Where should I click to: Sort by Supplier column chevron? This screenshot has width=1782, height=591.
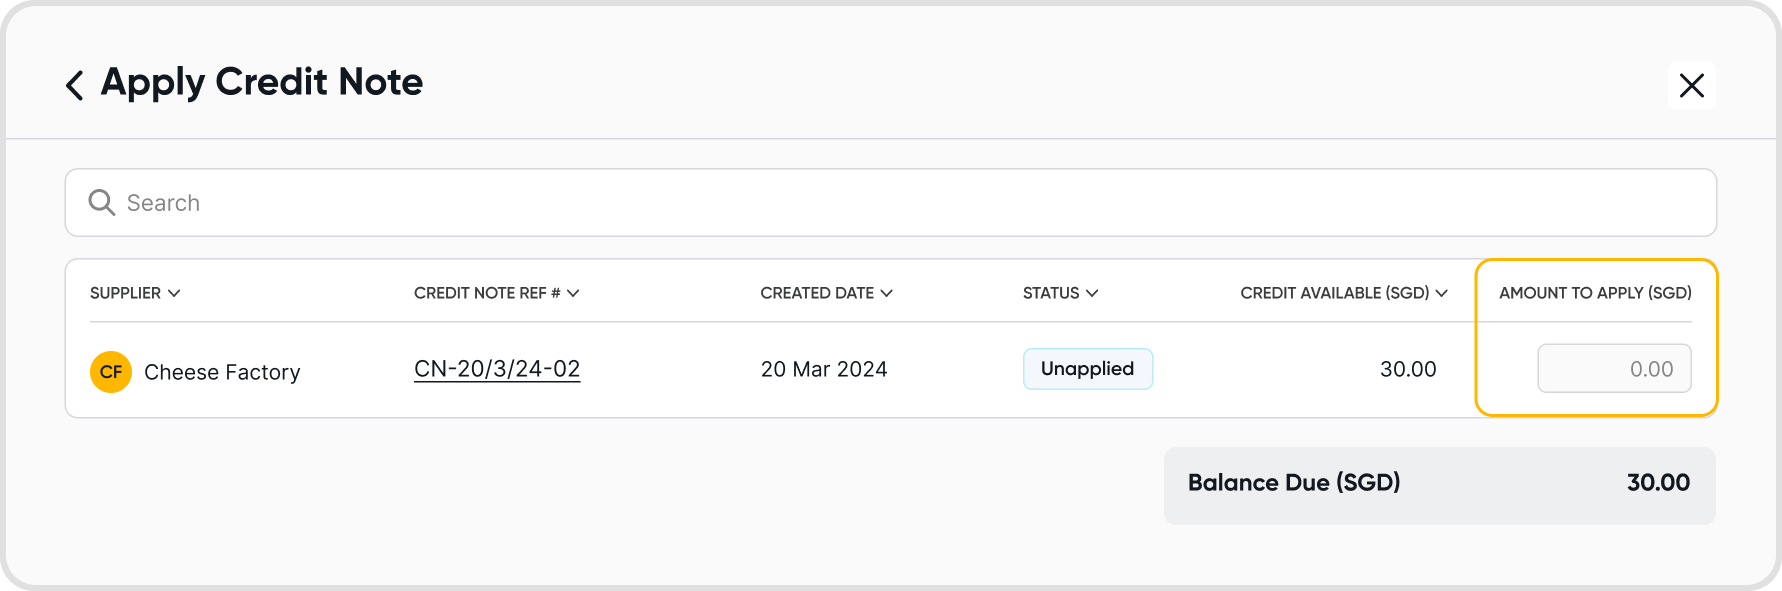(x=174, y=293)
